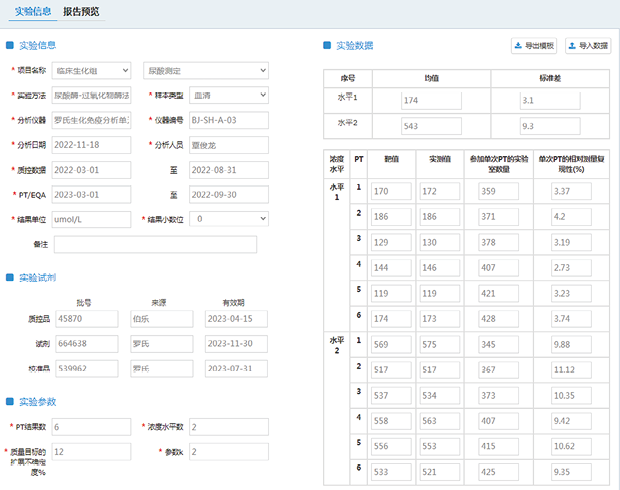This screenshot has width=620, height=490.
Task: Click the target value field 558
Action: (x=391, y=421)
